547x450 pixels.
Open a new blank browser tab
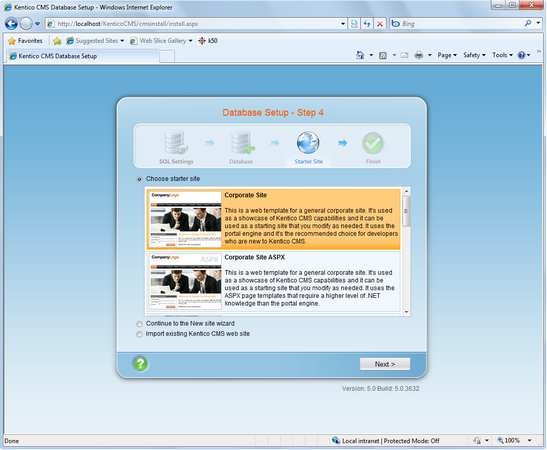167,56
